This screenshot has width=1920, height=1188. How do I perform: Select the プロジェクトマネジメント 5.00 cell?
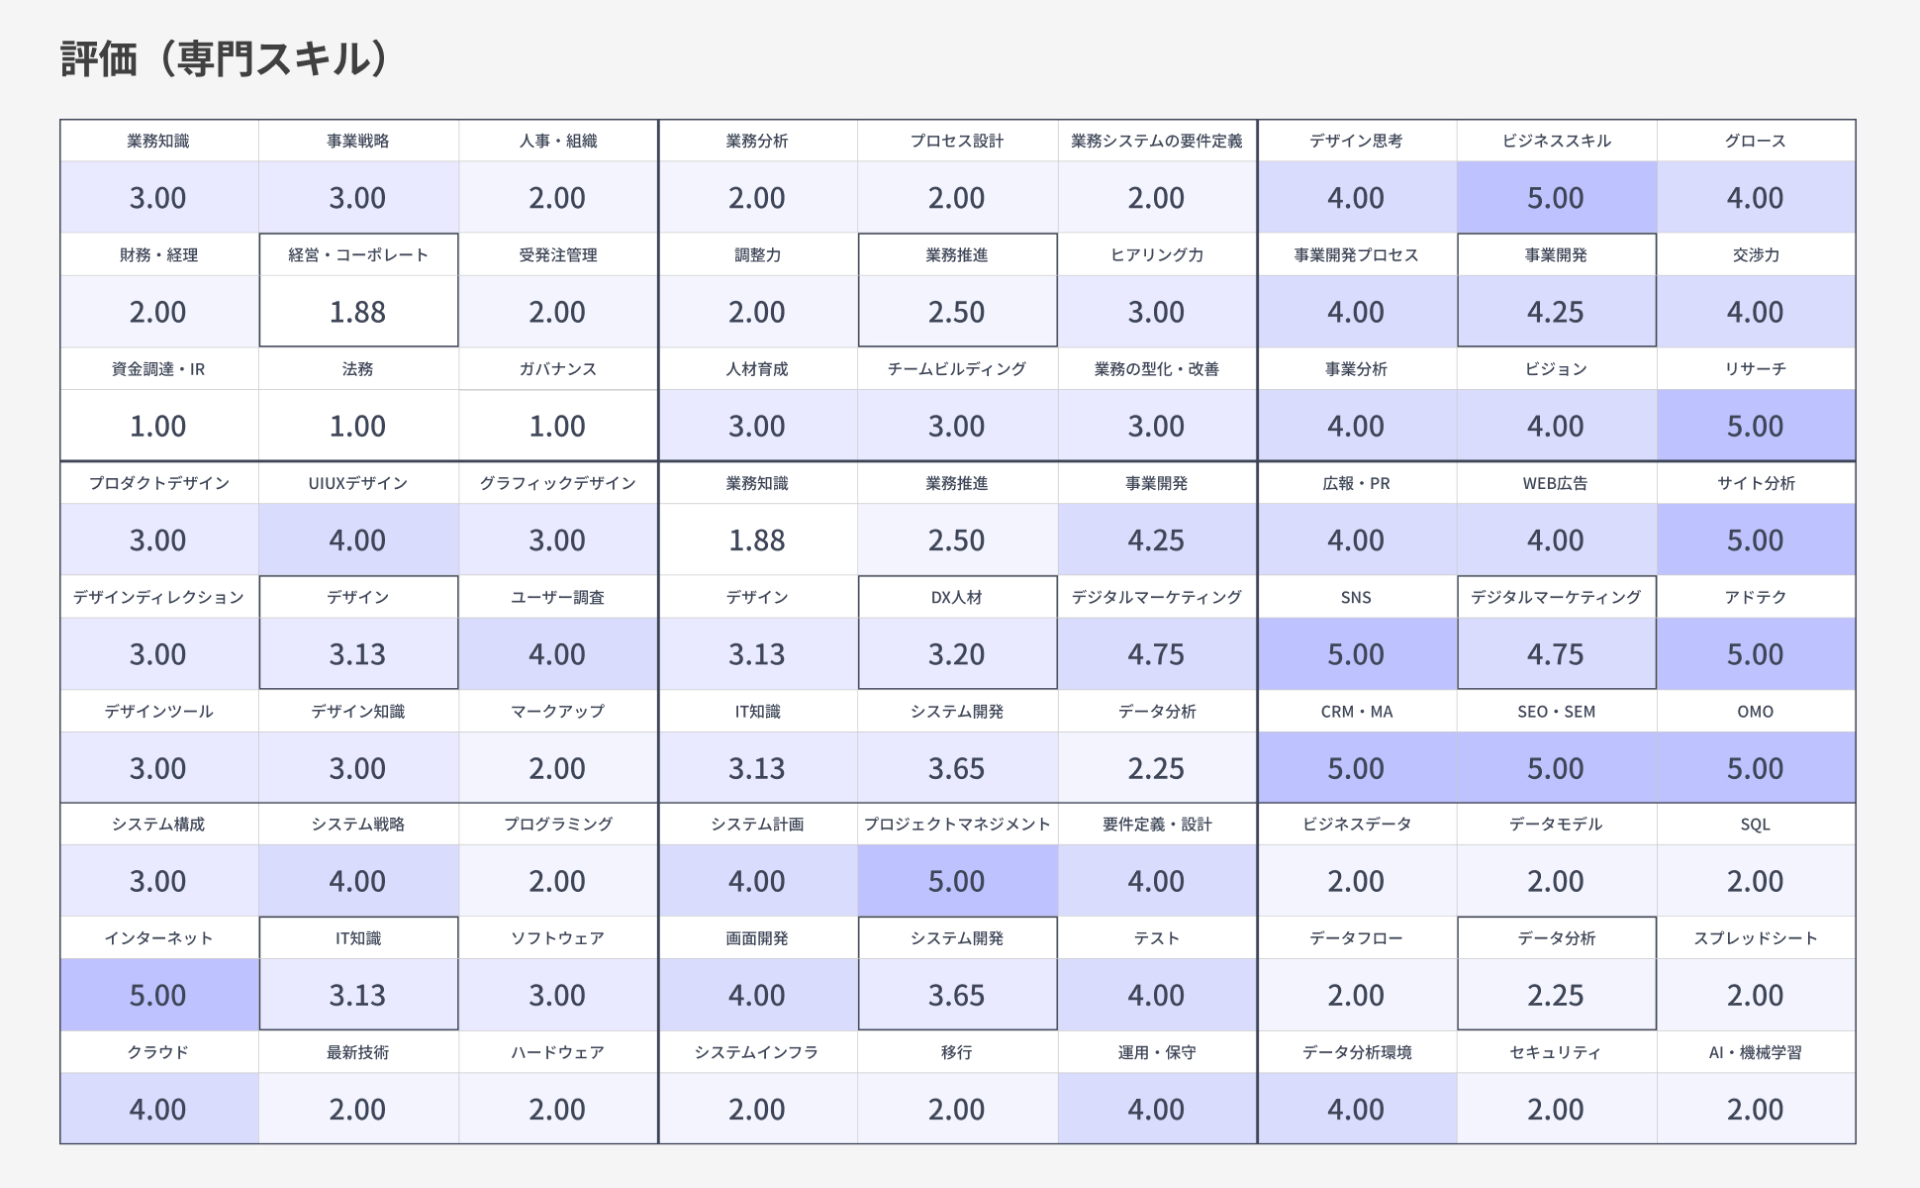(x=957, y=881)
